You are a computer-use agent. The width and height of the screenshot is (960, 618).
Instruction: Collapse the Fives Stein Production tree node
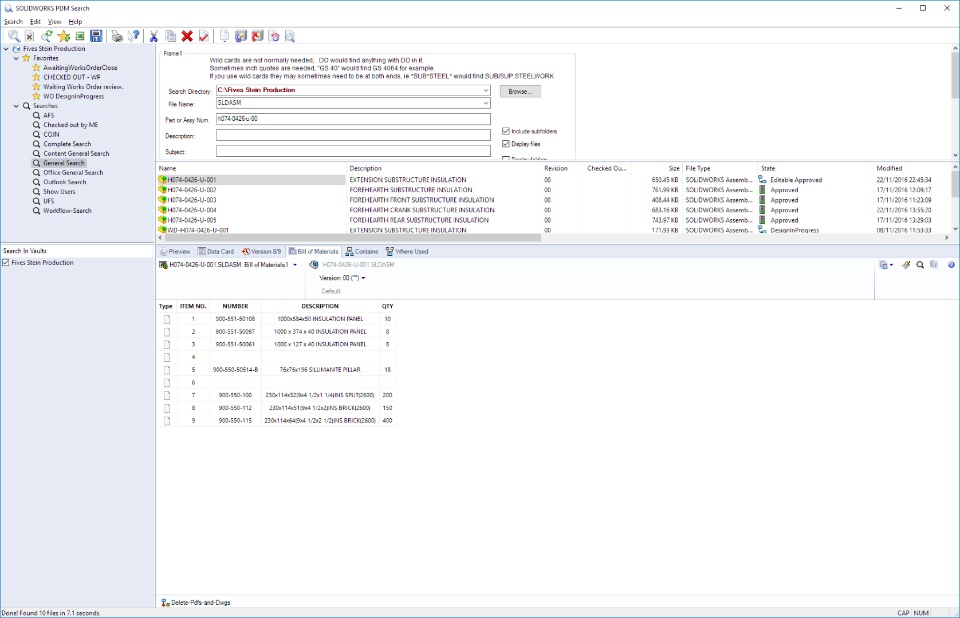(x=6, y=48)
